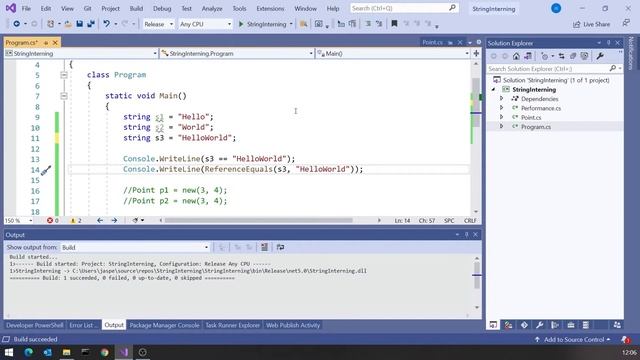640x360 pixels.
Task: Click the split editor plus icon
Action: (476, 53)
